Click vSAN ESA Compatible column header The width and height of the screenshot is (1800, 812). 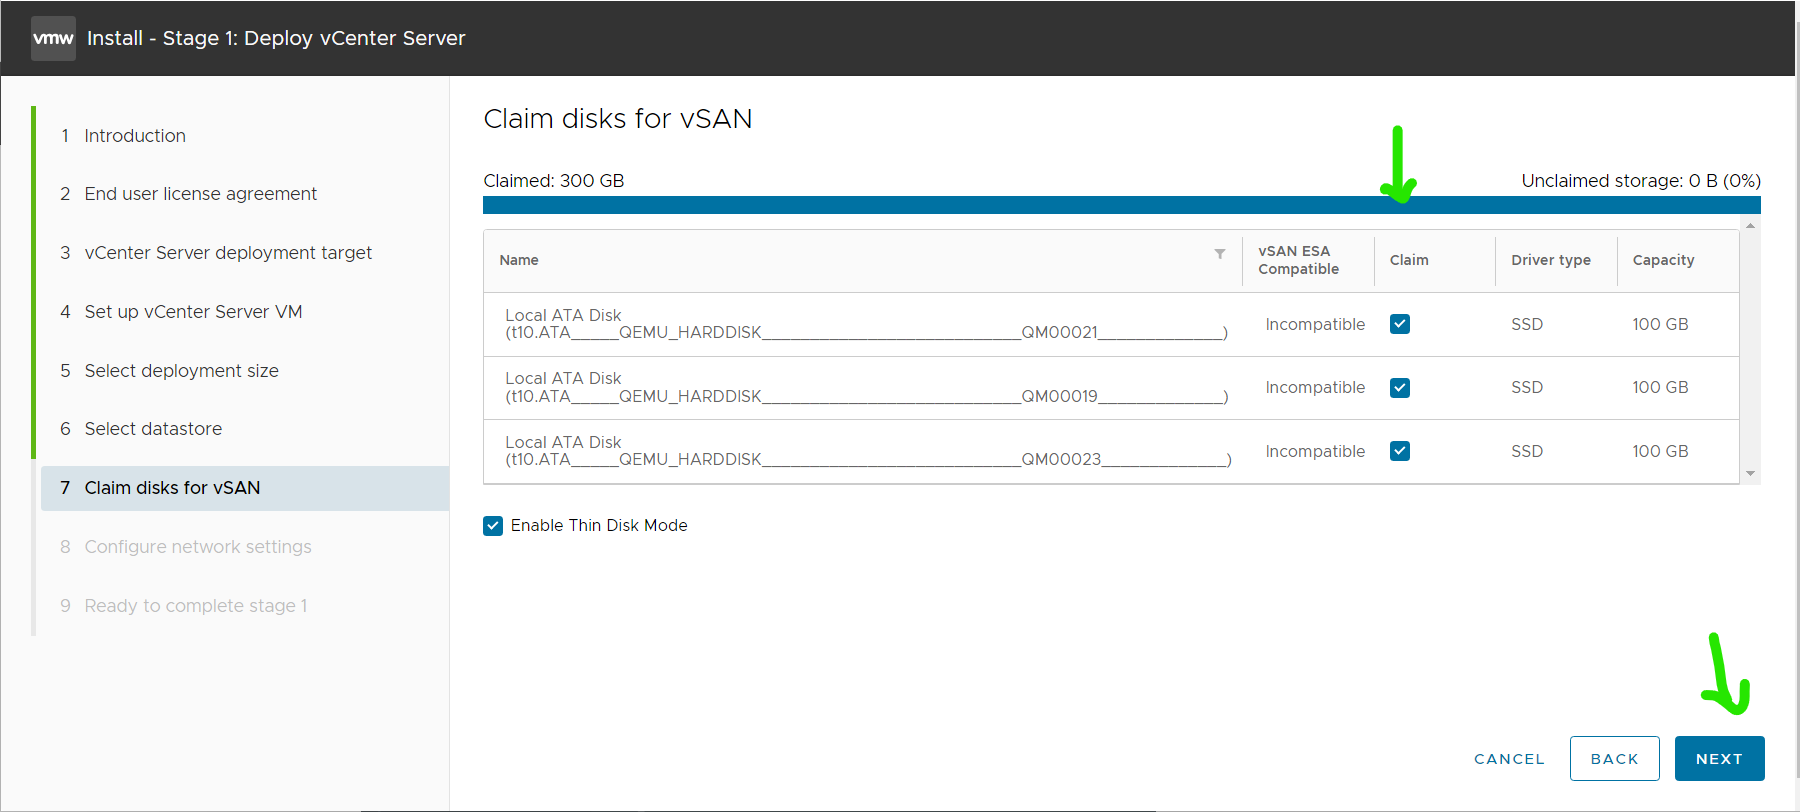pyautogui.click(x=1298, y=260)
